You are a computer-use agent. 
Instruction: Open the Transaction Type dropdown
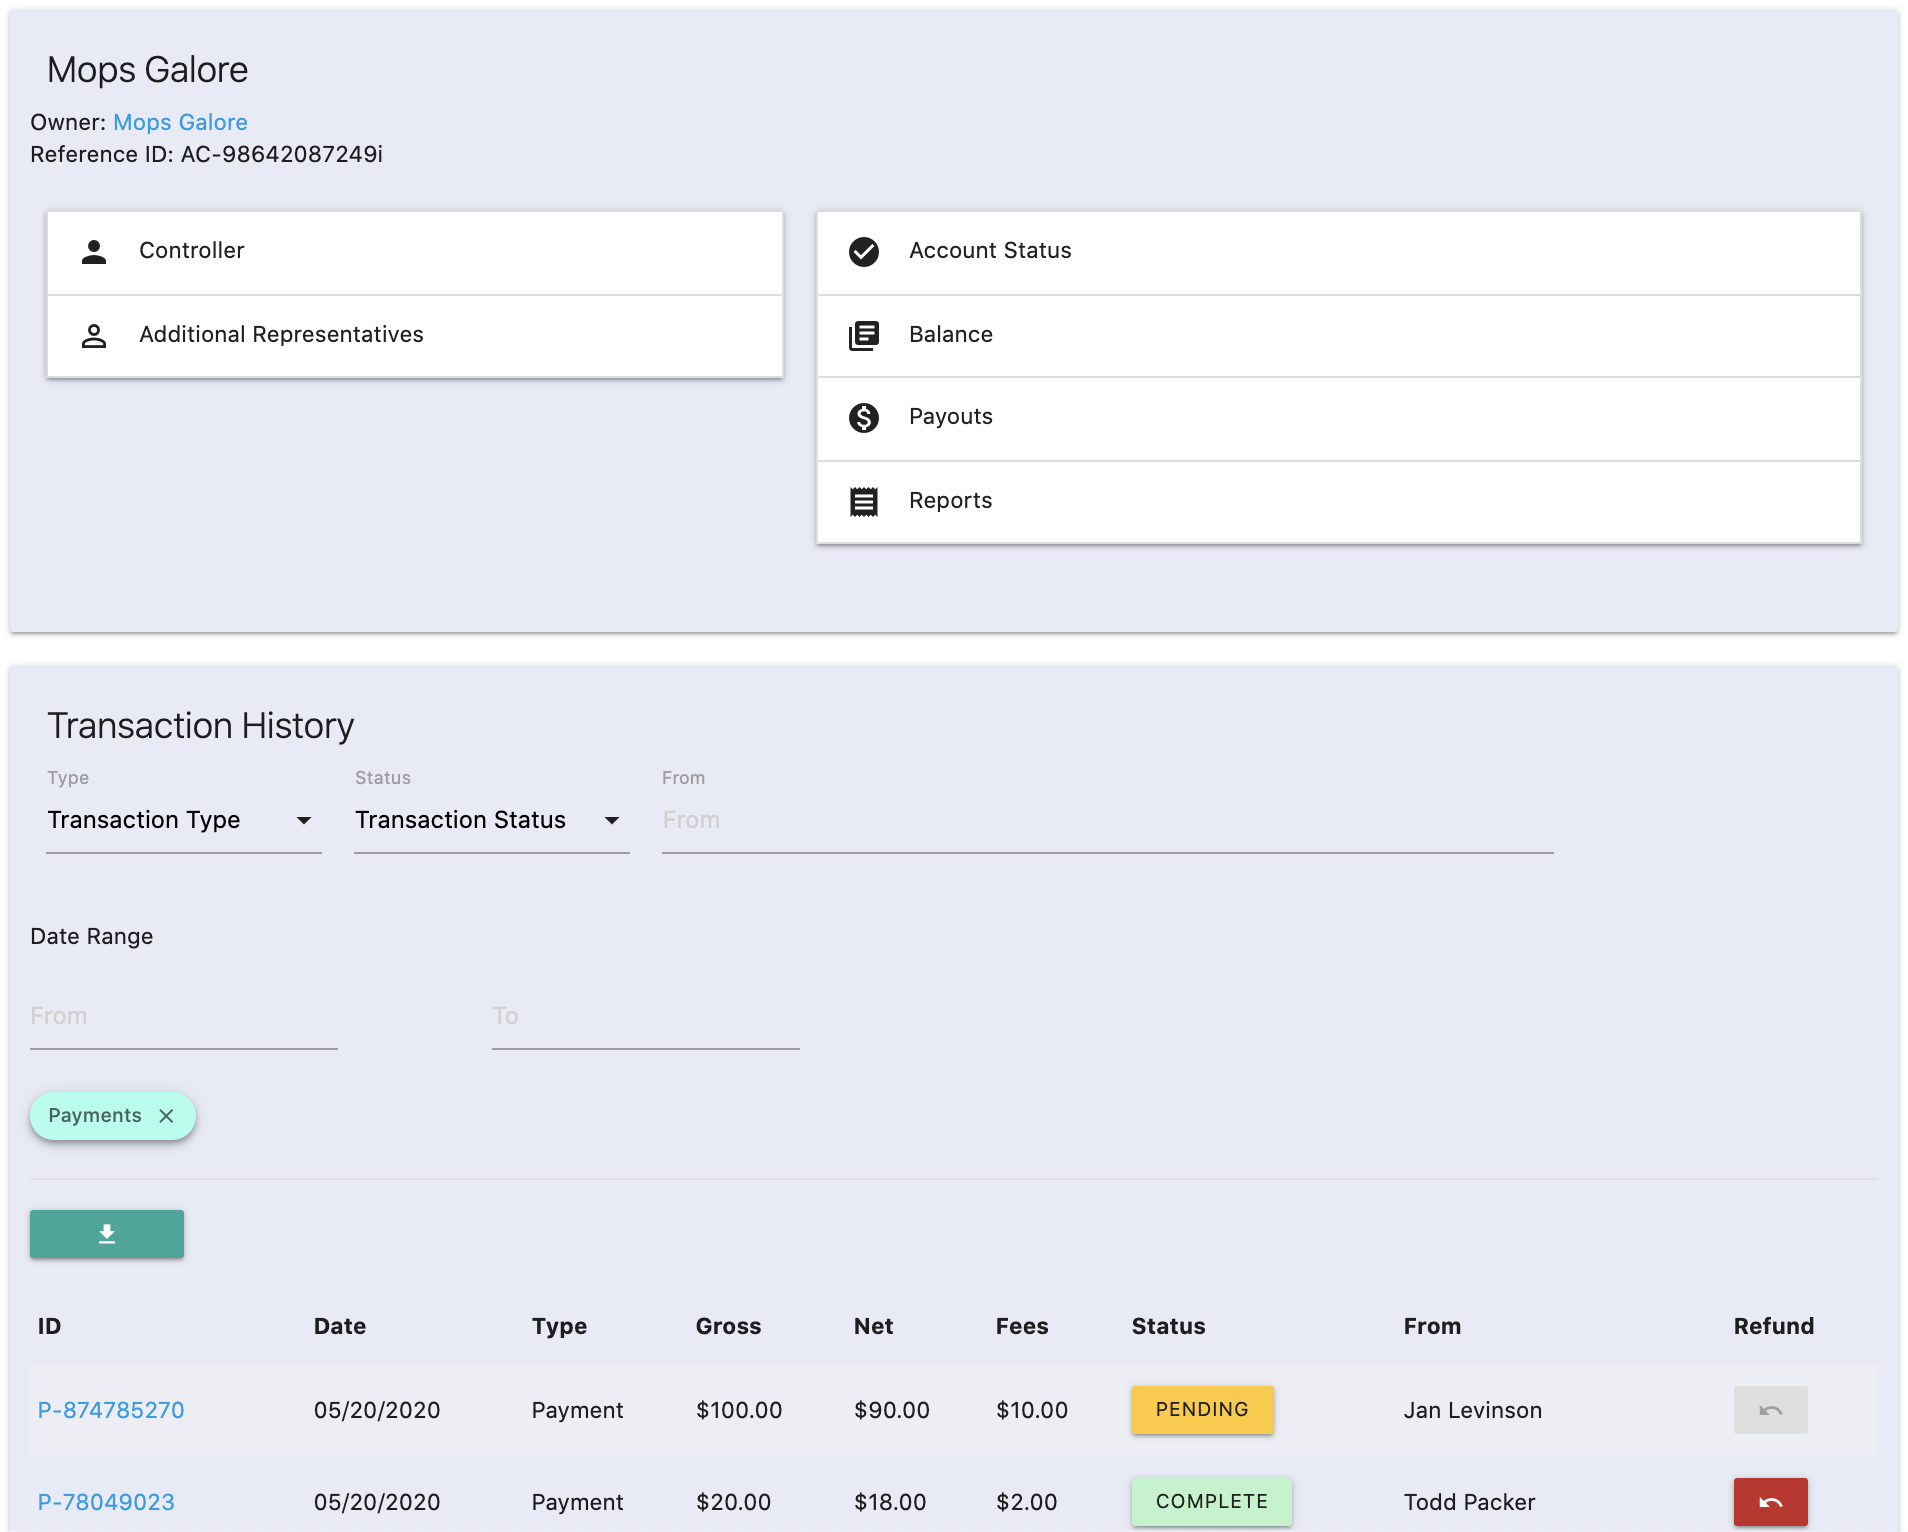coord(184,820)
